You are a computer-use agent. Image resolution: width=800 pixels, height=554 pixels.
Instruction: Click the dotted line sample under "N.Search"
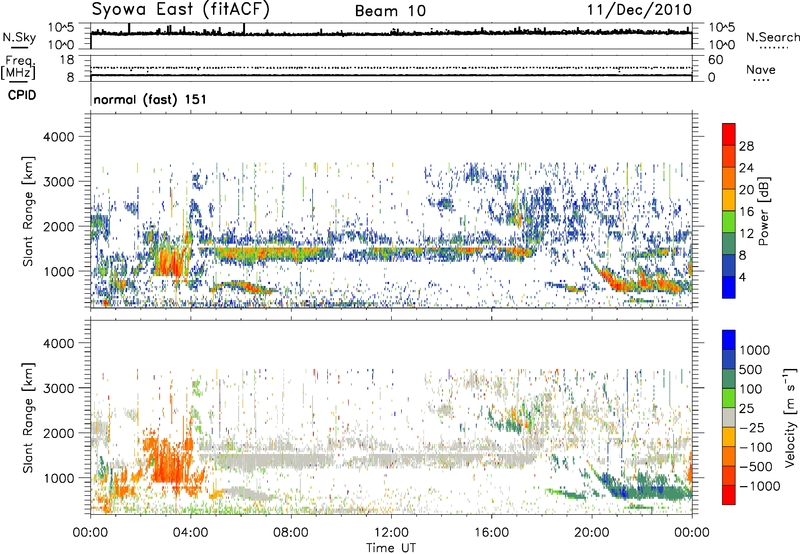pyautogui.click(x=773, y=48)
